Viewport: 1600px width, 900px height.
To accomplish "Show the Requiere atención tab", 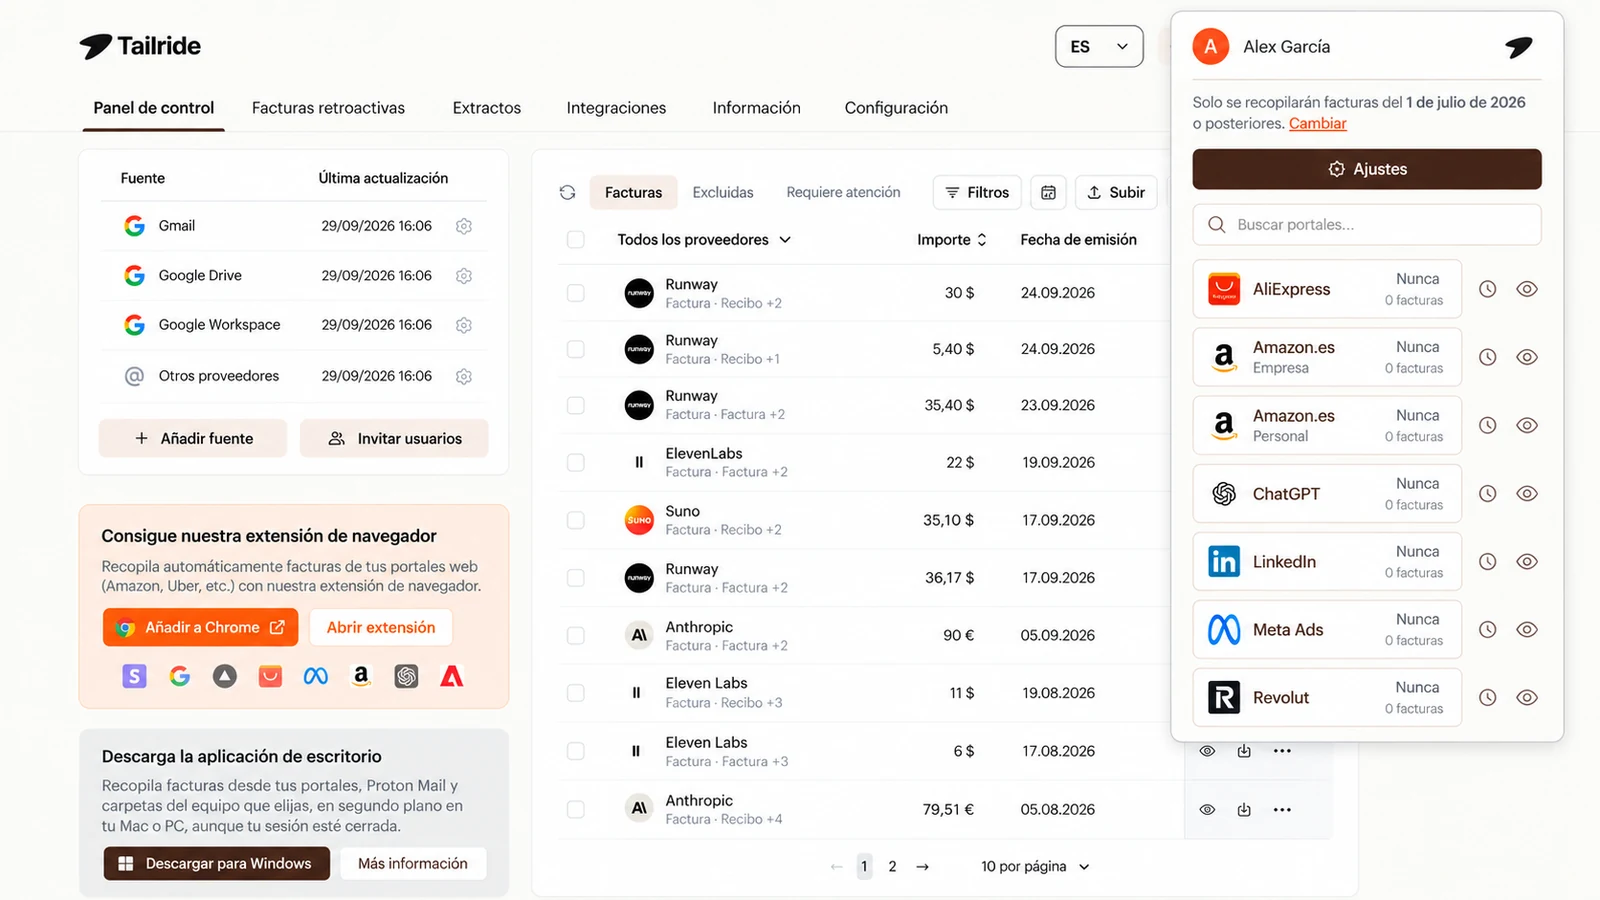I will (843, 192).
